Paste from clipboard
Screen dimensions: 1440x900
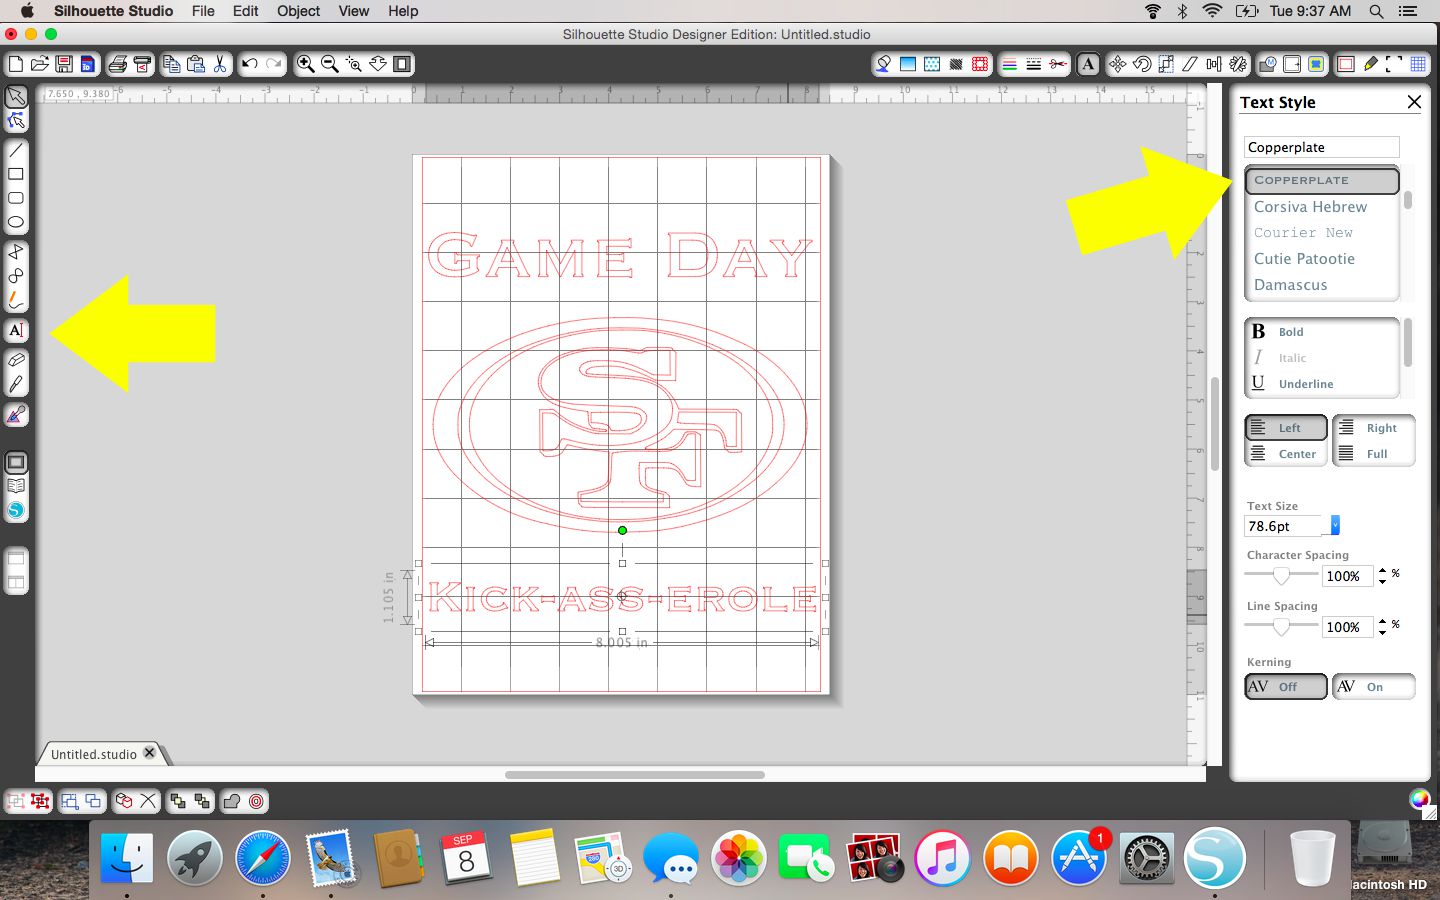coord(196,64)
